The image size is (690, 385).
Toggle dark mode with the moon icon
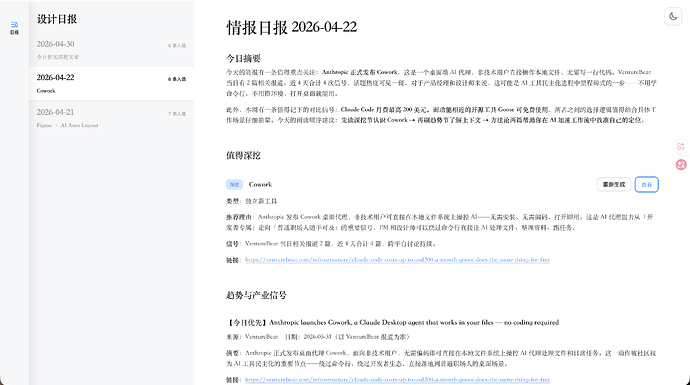click(x=673, y=17)
